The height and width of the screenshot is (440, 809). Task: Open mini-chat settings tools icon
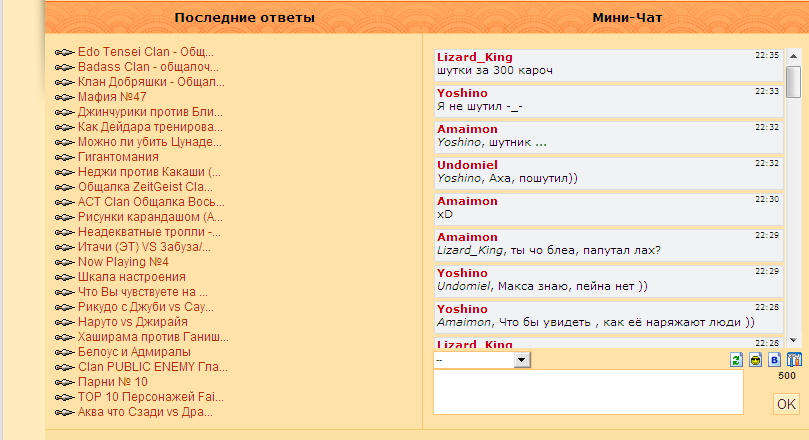coord(794,360)
